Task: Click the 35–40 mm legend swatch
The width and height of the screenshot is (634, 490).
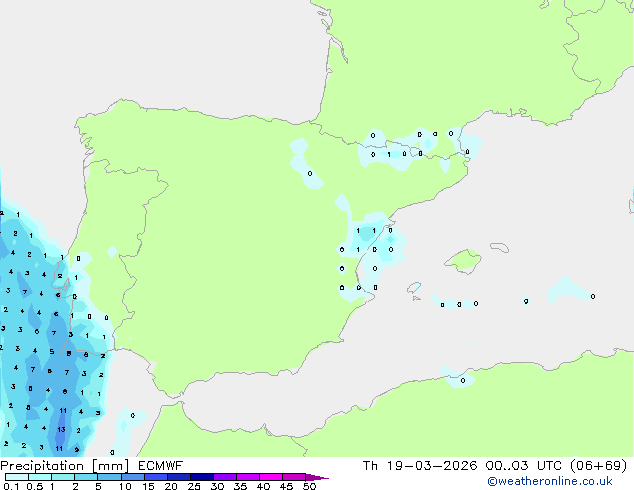Action: (248, 477)
